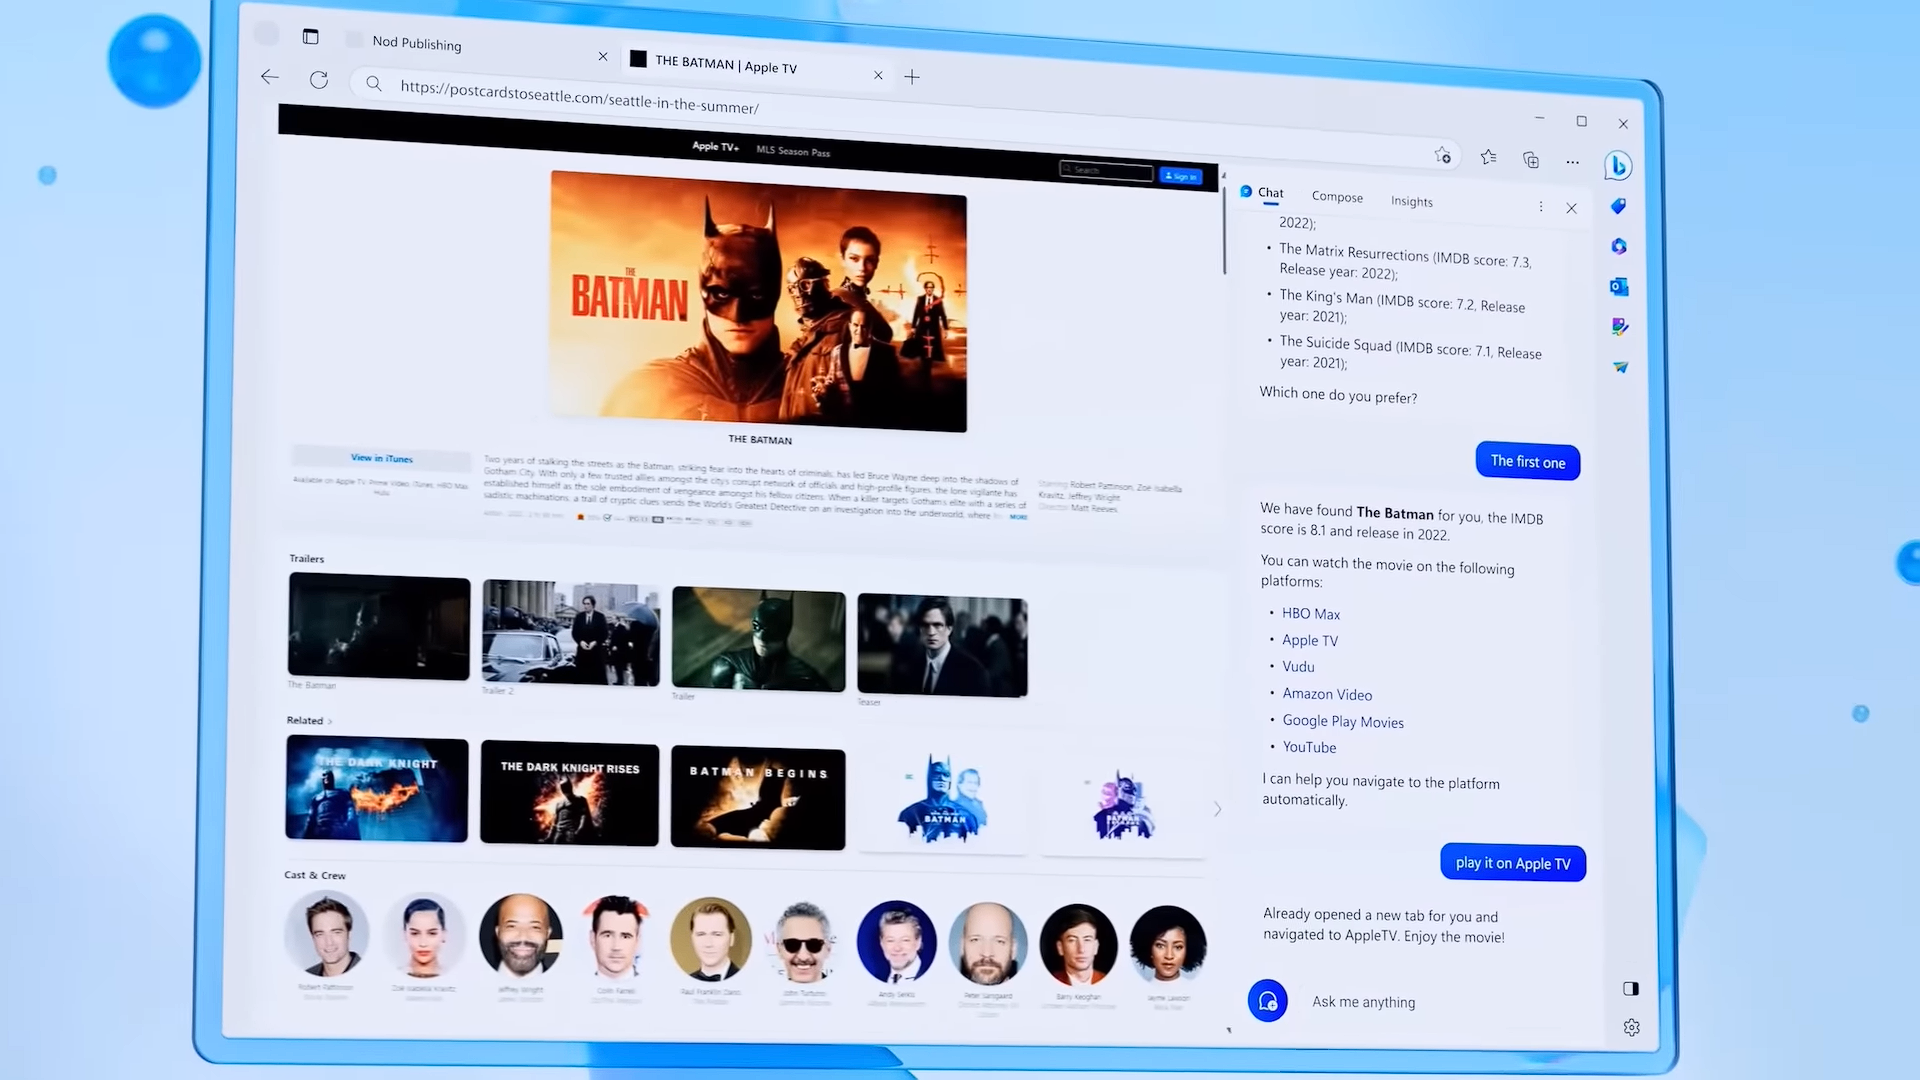Open MLS Season Pass link

click(x=793, y=151)
